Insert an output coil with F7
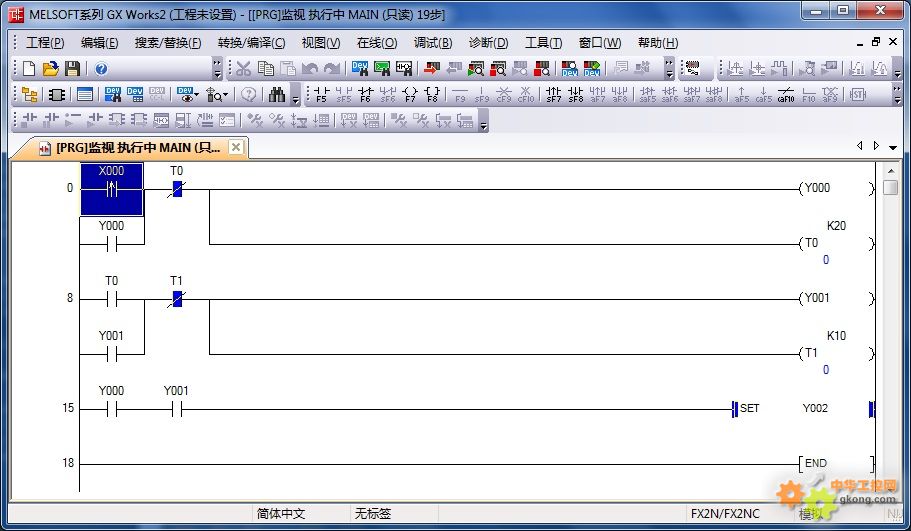911x531 pixels. coord(410,95)
